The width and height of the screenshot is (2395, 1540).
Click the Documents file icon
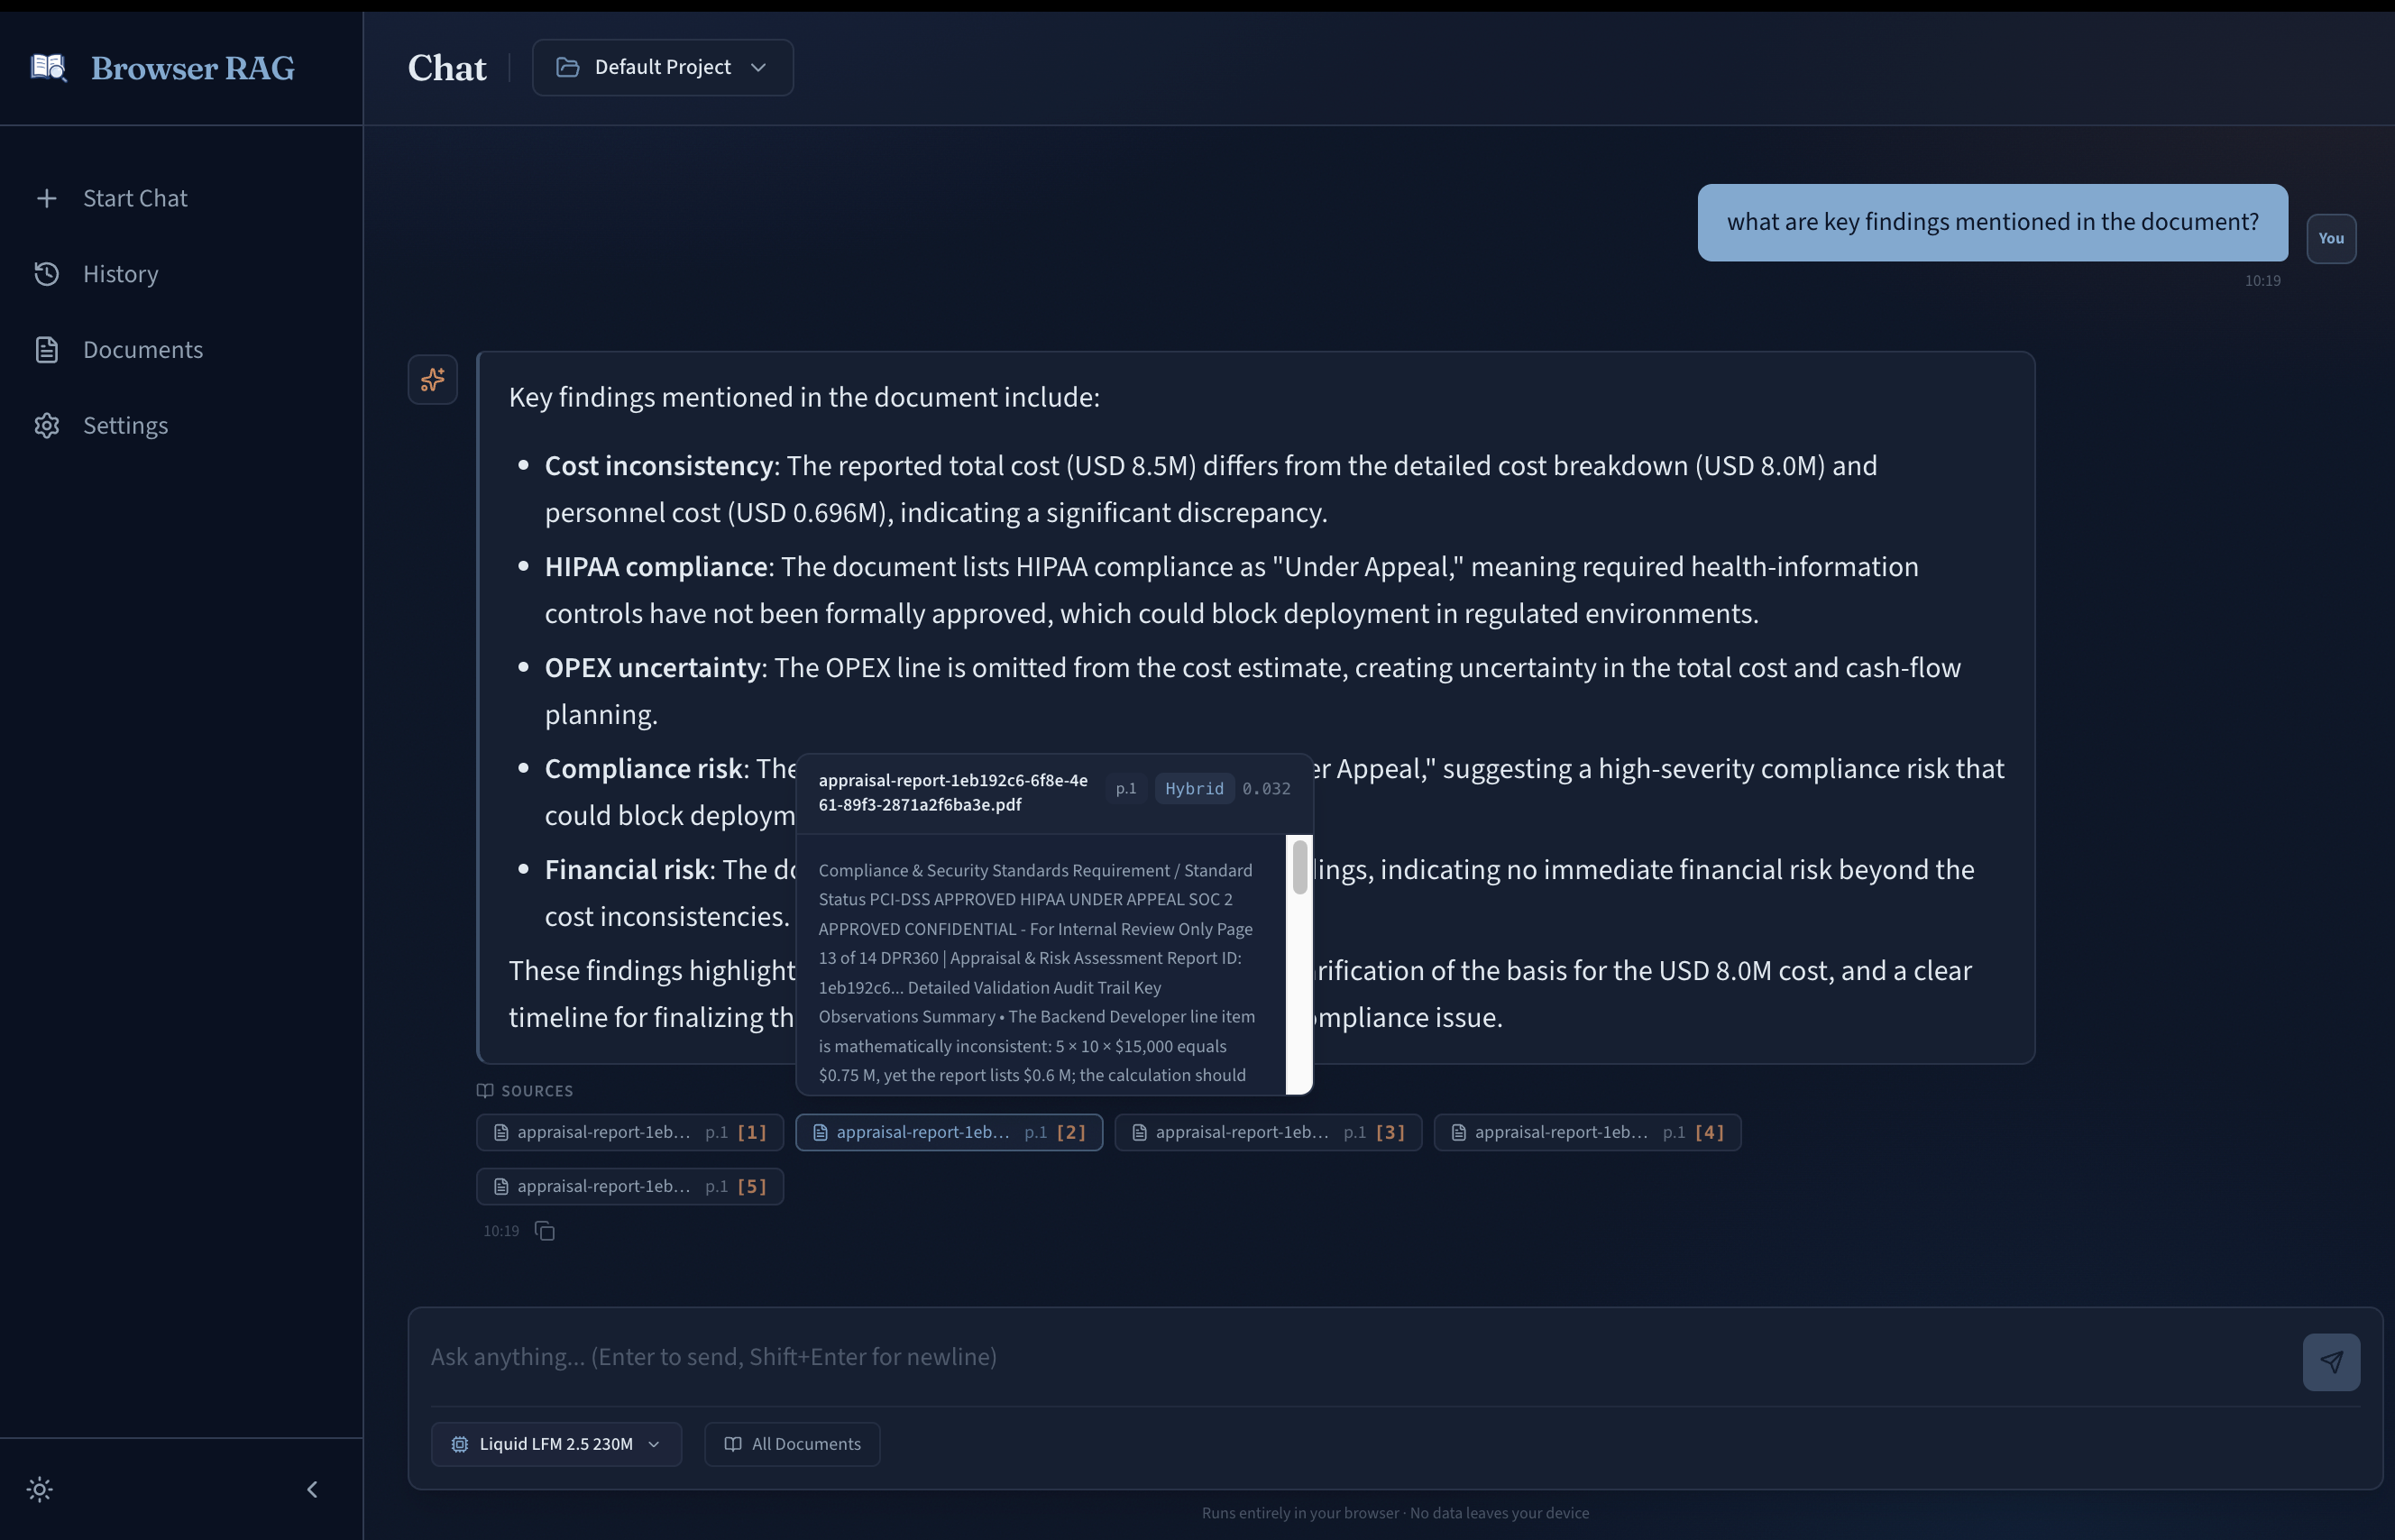pos(46,350)
